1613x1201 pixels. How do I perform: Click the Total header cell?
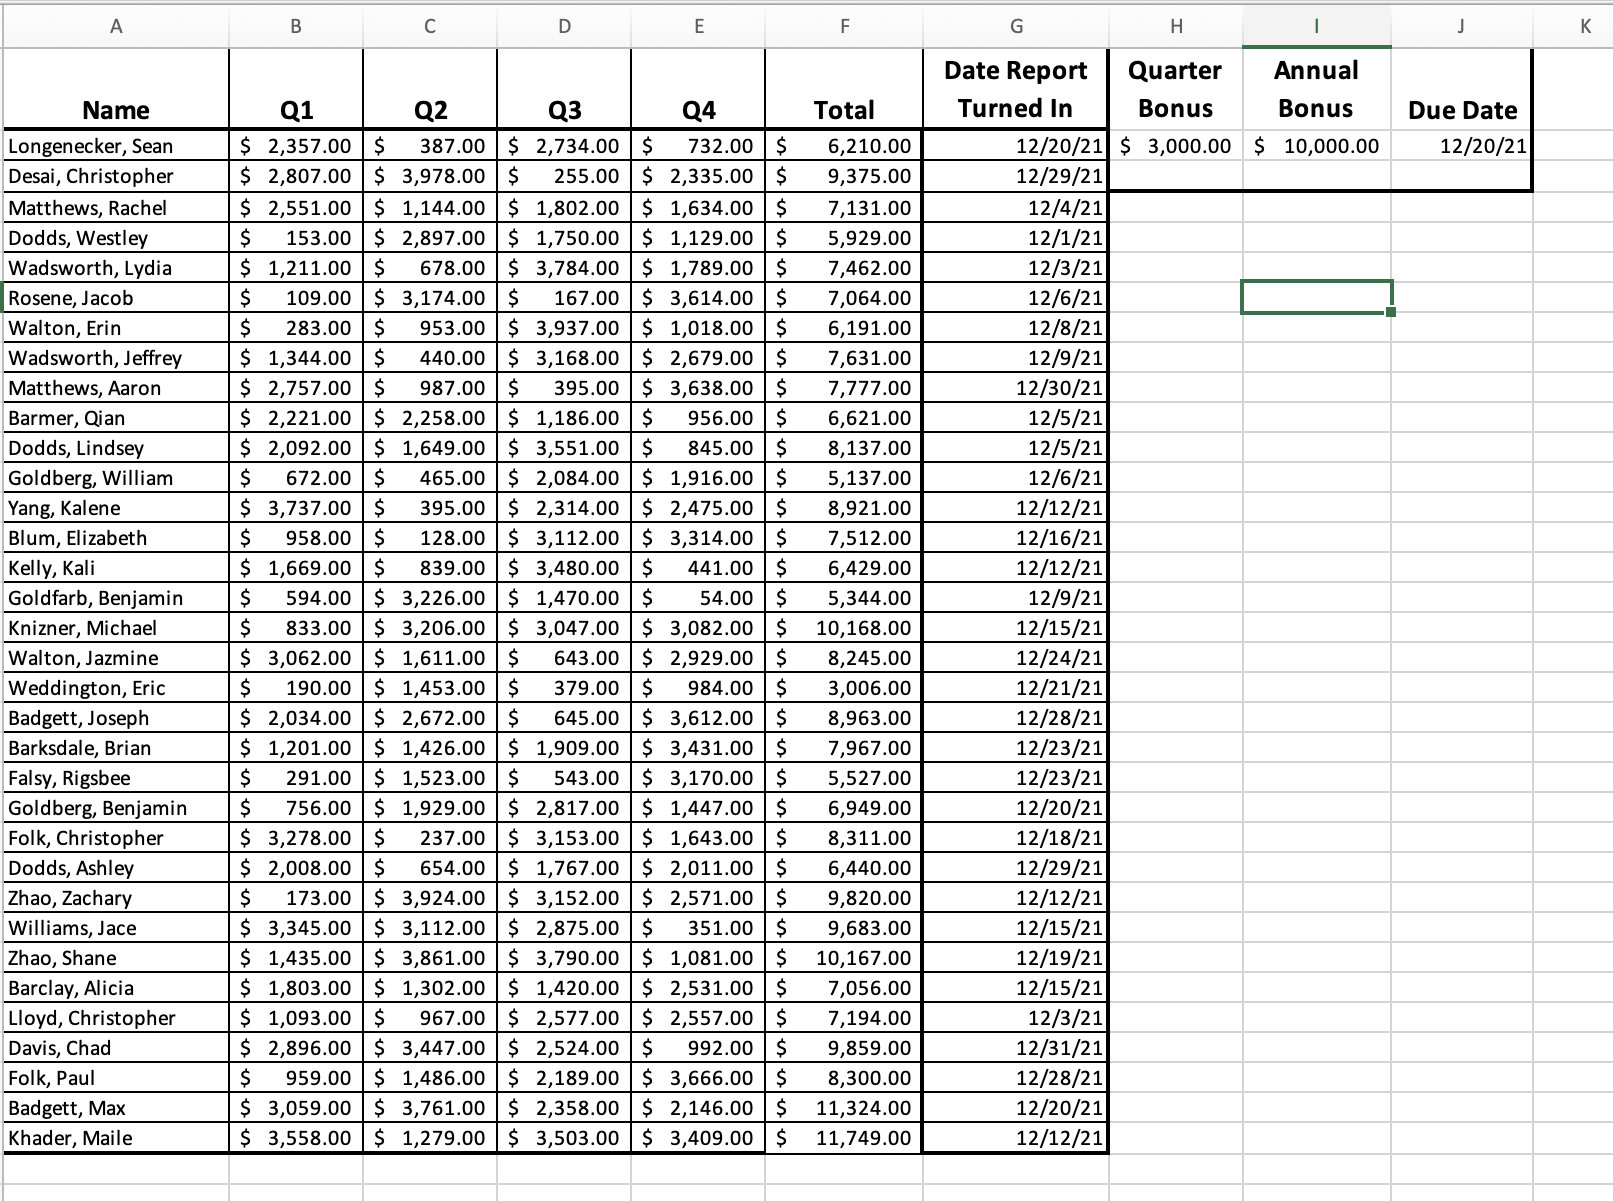[843, 110]
